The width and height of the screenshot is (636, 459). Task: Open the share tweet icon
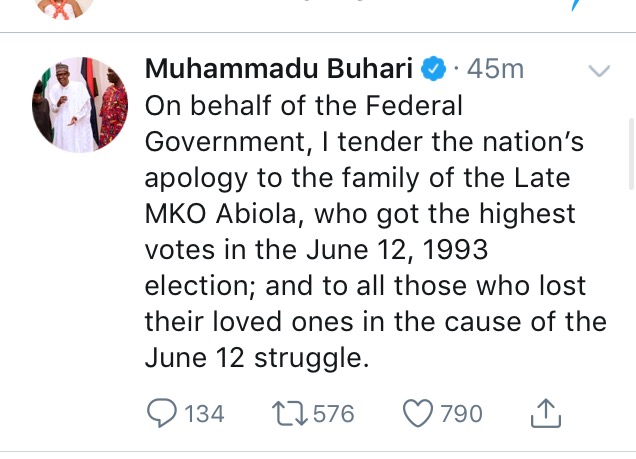pos(546,412)
